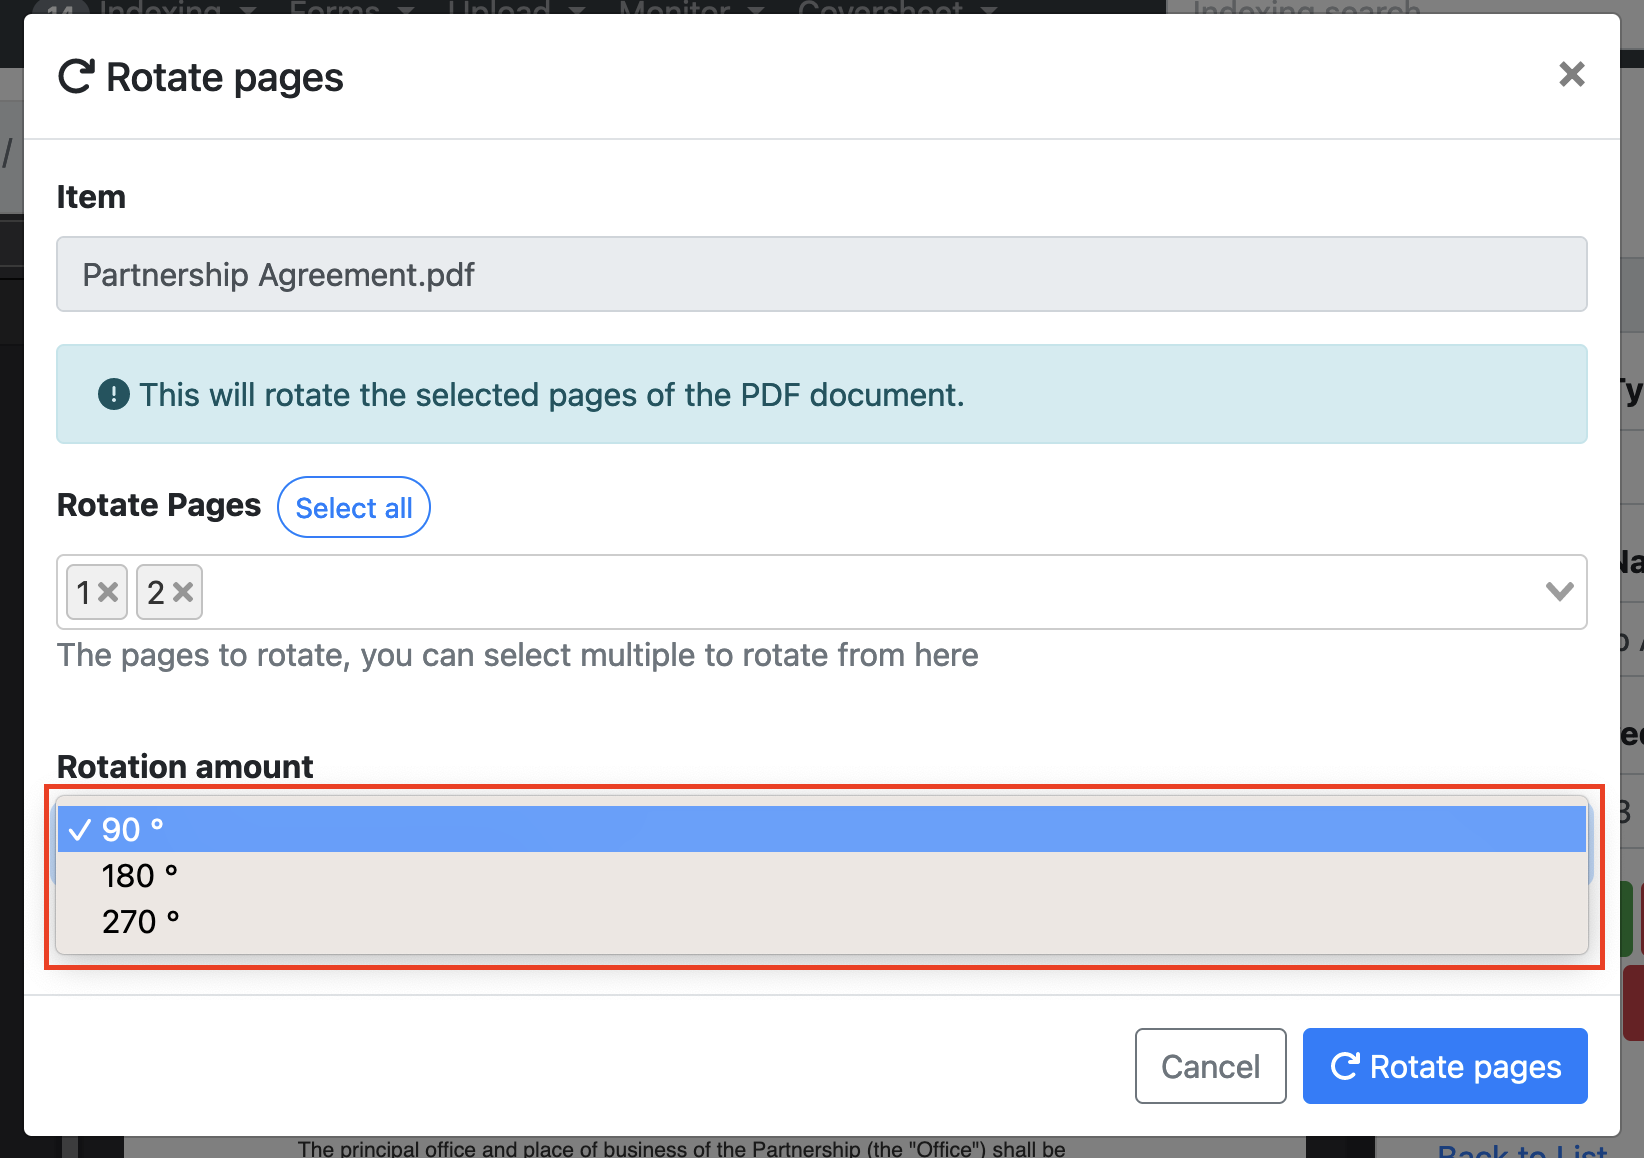Follow the Back to List link
This screenshot has width=1644, height=1158.
click(x=1522, y=1150)
